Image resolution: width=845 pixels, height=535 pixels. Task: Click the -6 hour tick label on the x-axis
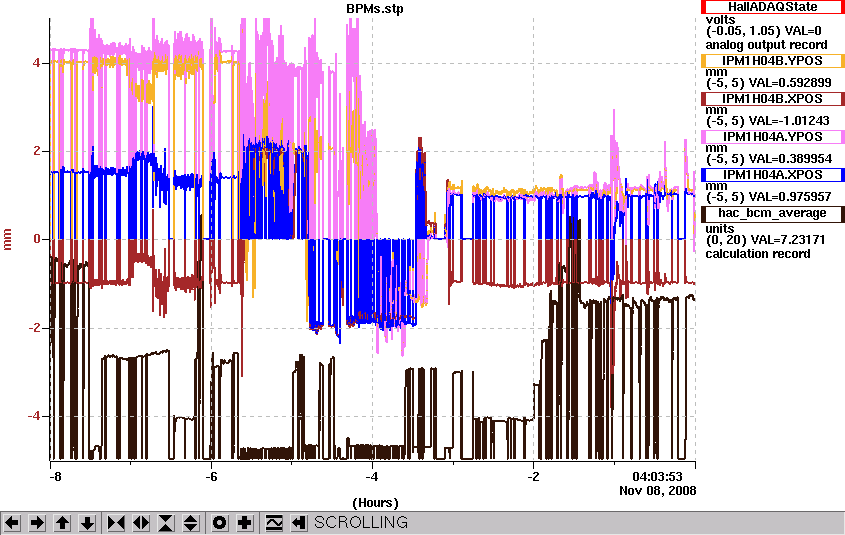click(x=211, y=477)
